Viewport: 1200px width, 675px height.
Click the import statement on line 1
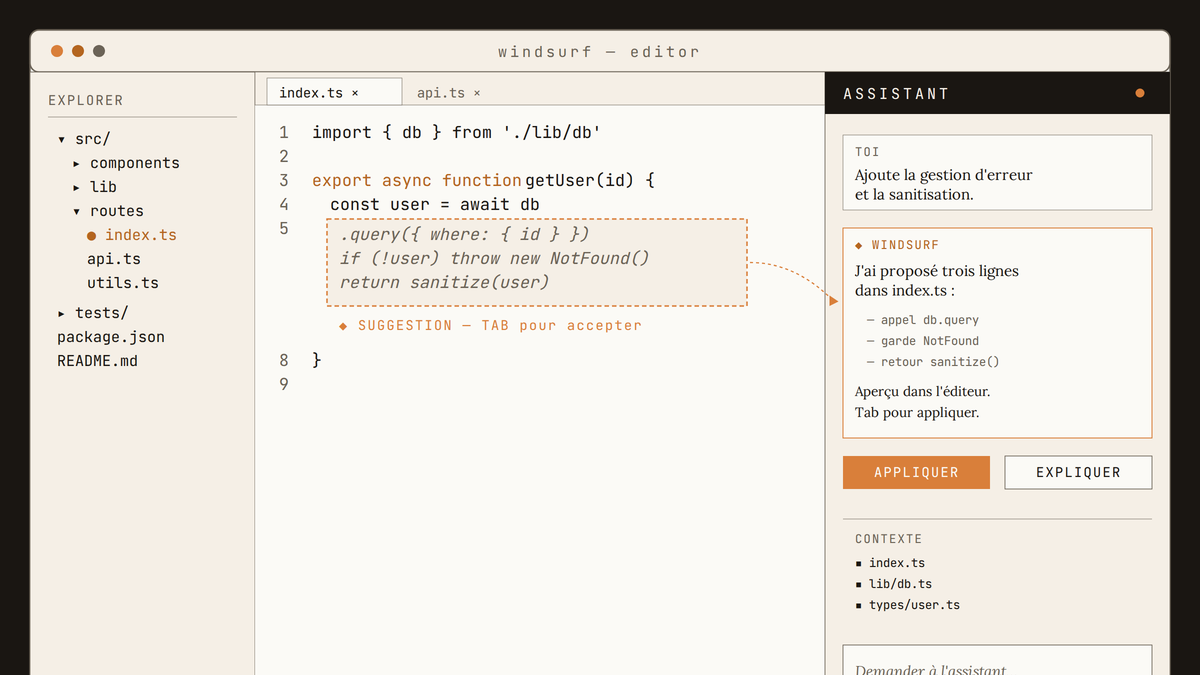point(456,132)
